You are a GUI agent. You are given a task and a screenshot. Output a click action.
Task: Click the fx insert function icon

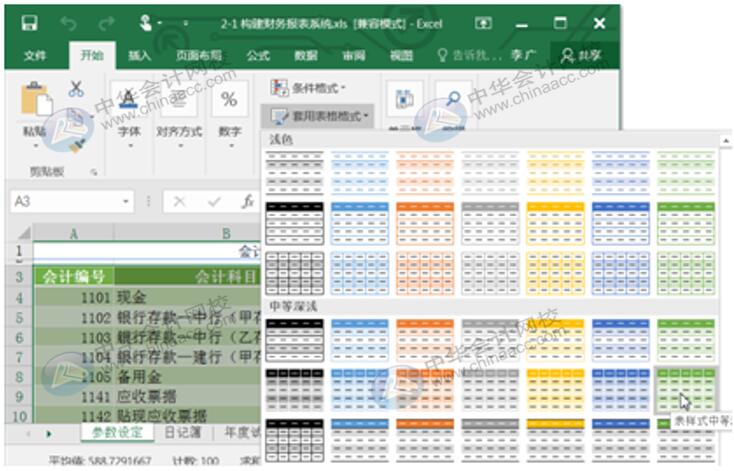pyautogui.click(x=248, y=202)
